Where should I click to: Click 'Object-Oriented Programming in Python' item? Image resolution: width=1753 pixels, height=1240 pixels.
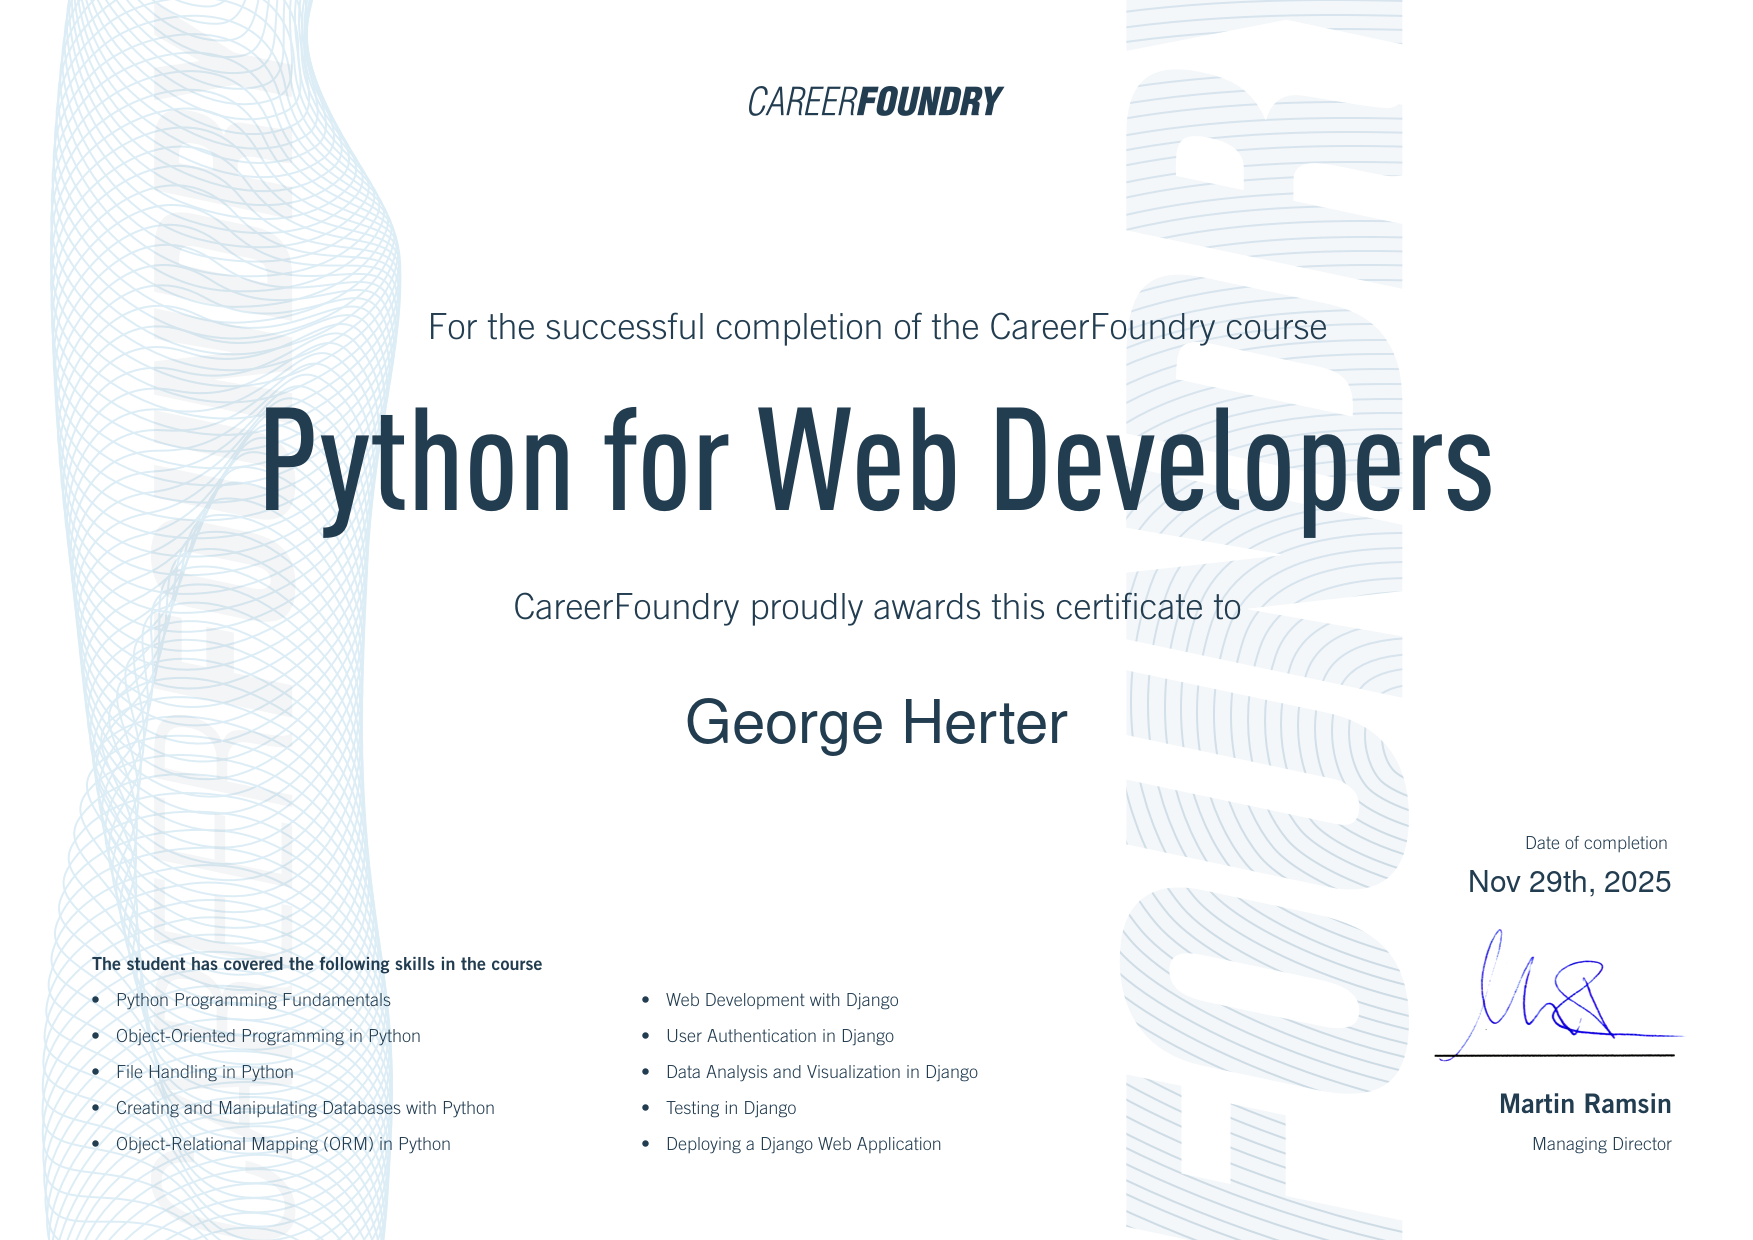pyautogui.click(x=268, y=1036)
